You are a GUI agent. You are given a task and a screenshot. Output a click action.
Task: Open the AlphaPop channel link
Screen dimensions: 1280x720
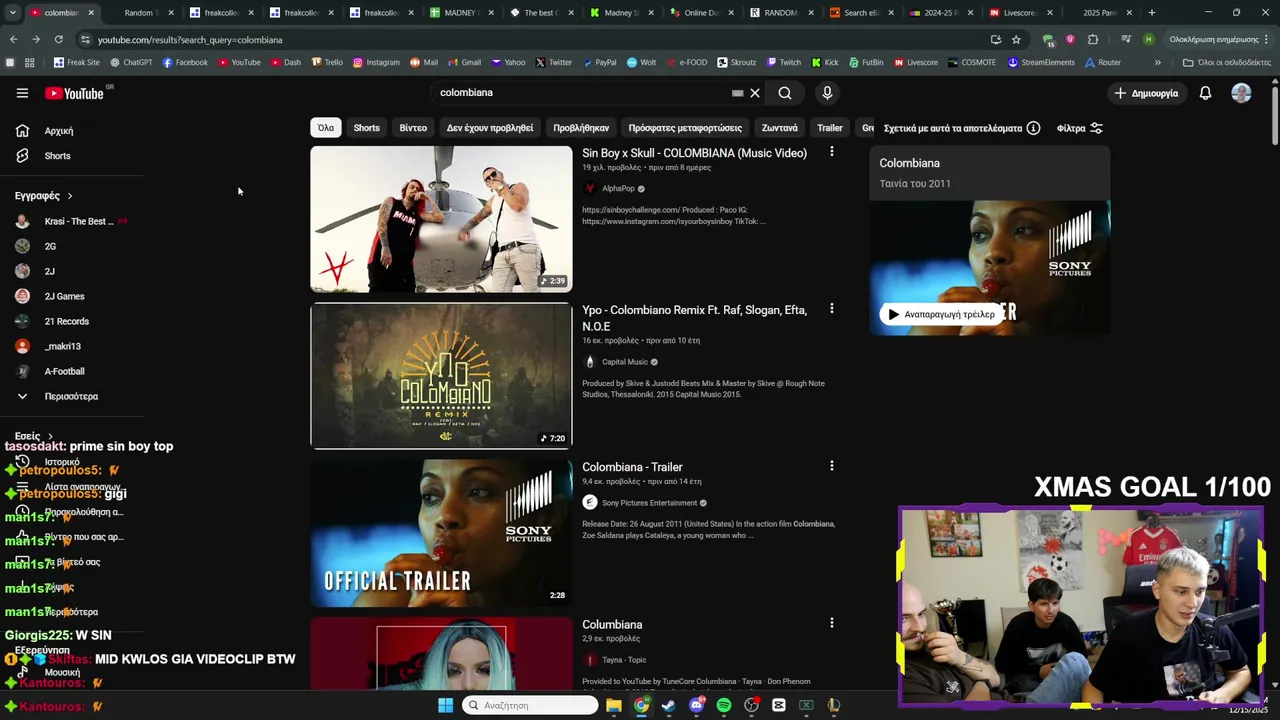618,188
